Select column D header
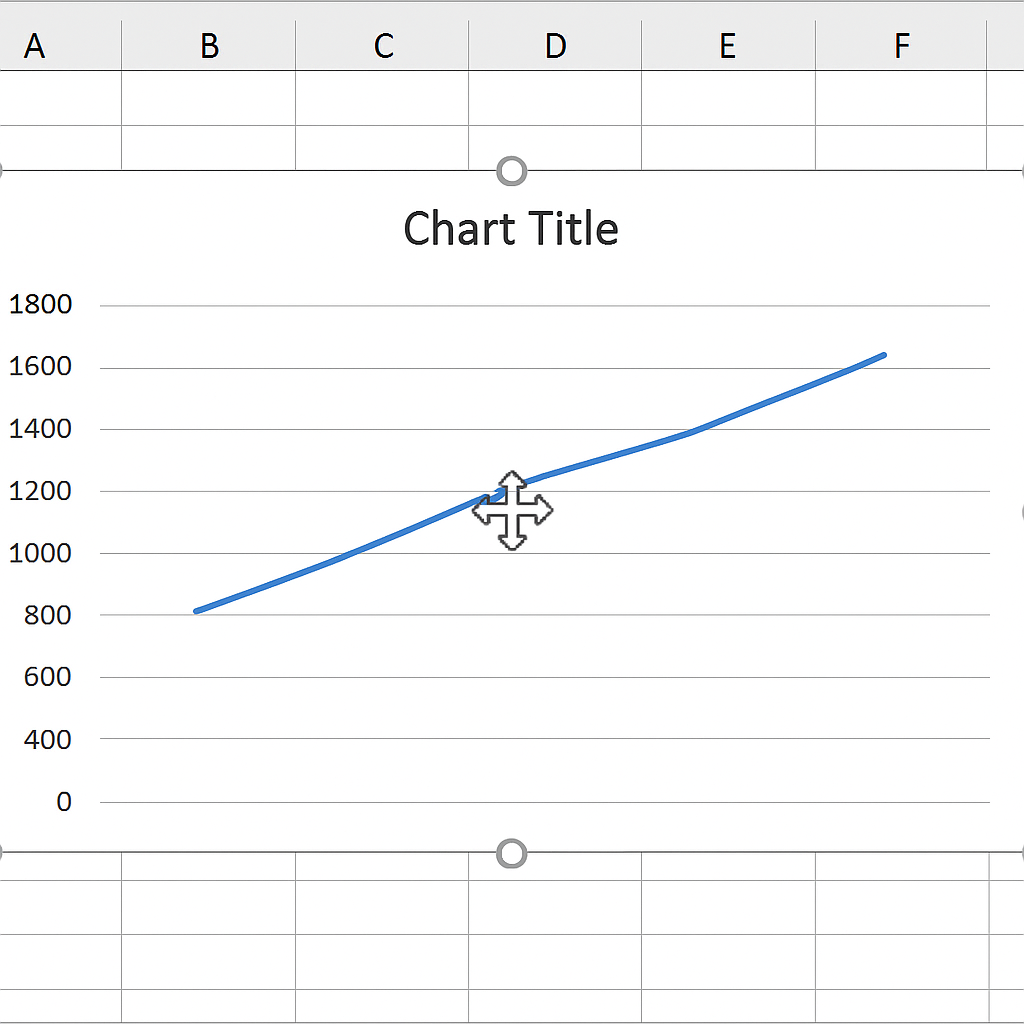The width and height of the screenshot is (1024, 1024). click(x=555, y=45)
